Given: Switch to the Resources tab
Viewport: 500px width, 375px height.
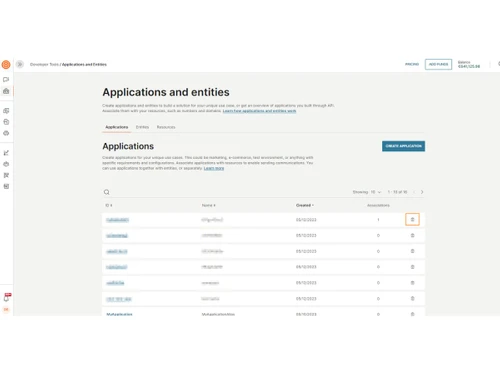Looking at the screenshot, I should (166, 127).
